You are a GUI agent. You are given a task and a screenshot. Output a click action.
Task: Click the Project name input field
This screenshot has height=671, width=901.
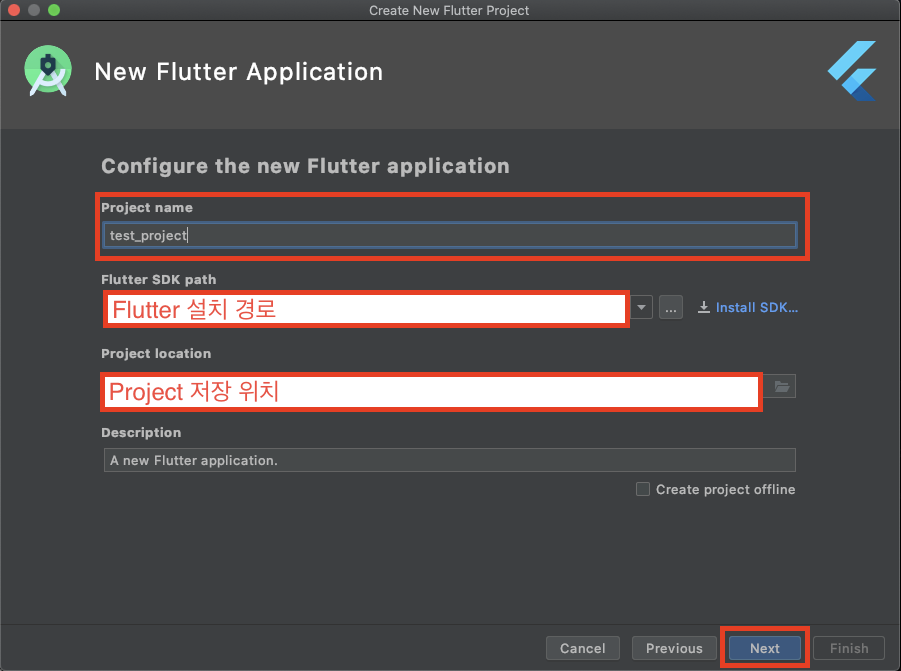coord(450,236)
